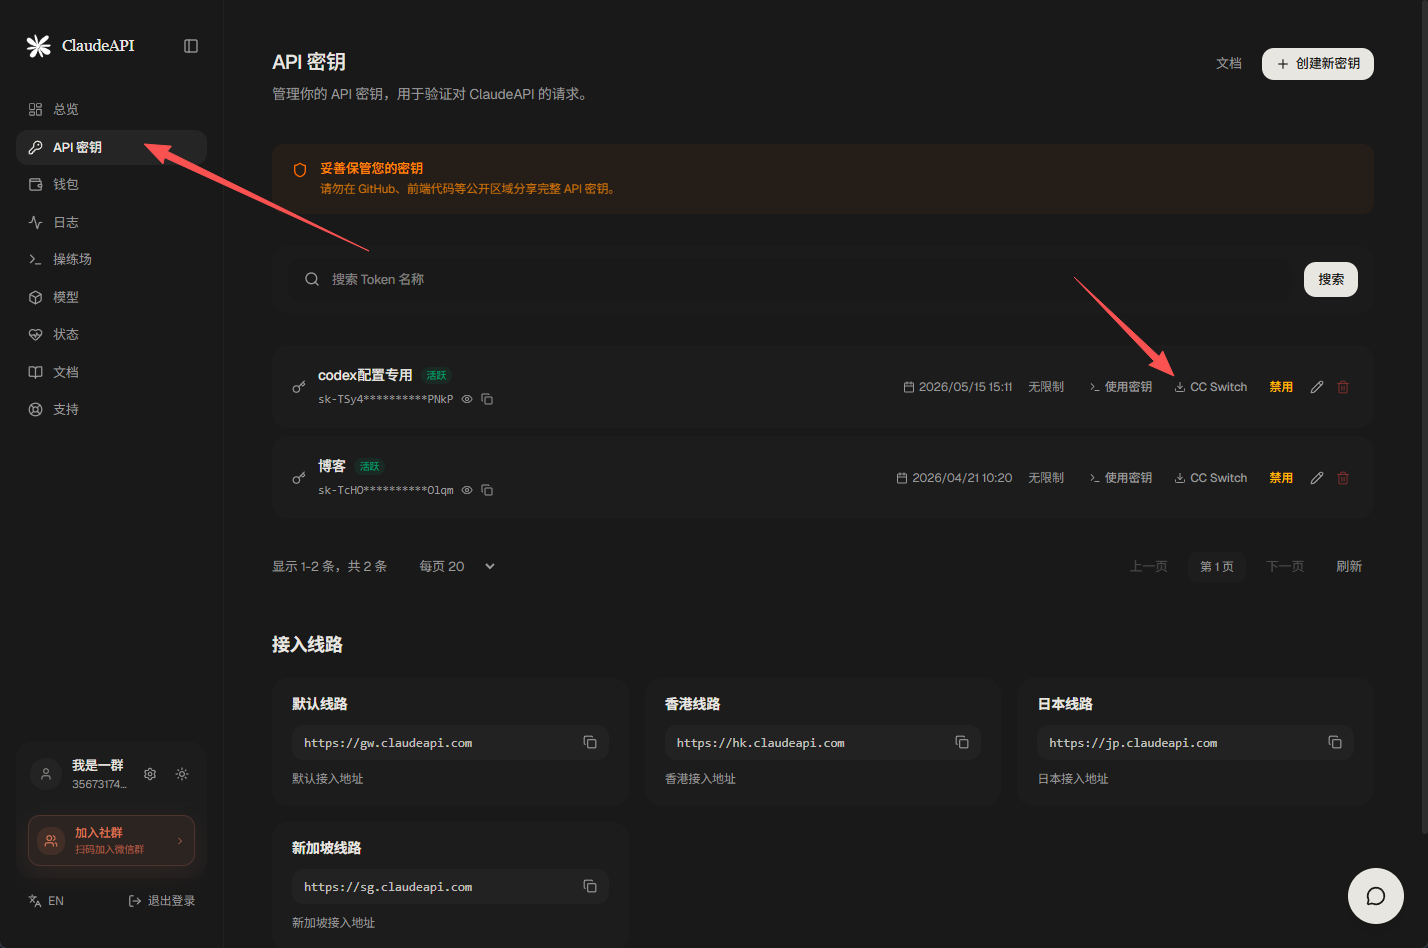Open account settings gear icon

[x=150, y=774]
